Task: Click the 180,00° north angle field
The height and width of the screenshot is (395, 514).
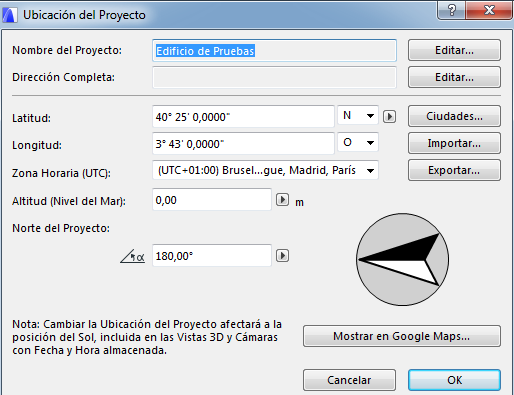Action: pyautogui.click(x=212, y=256)
